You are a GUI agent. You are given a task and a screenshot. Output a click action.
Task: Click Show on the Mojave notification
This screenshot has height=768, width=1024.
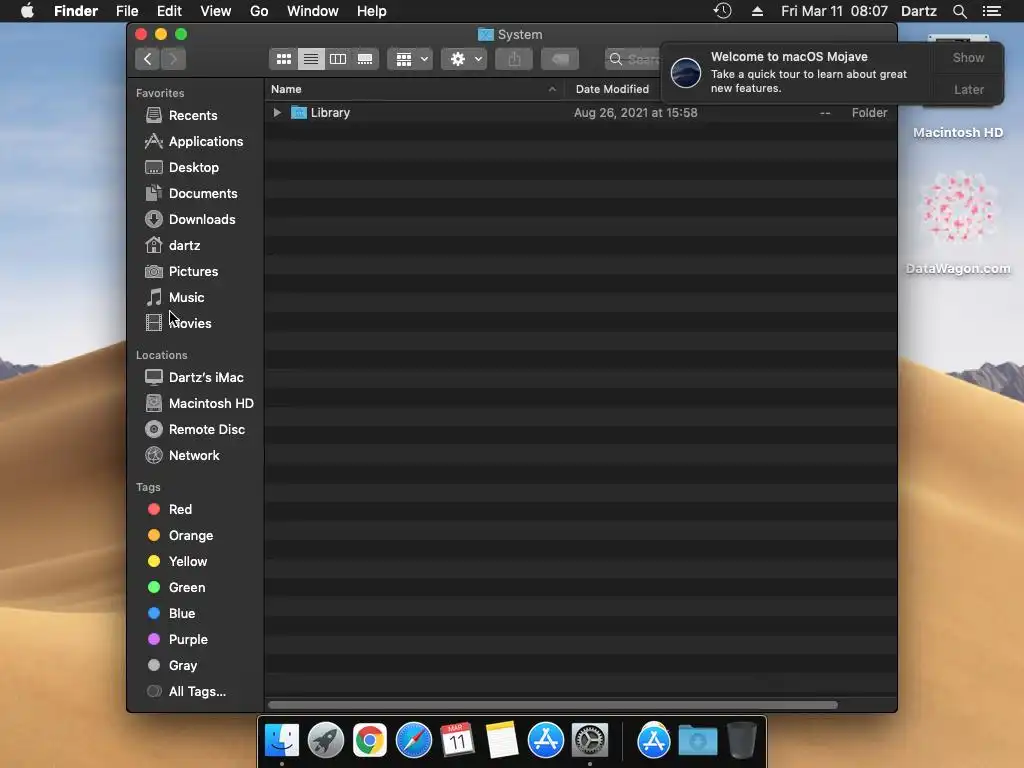968,57
